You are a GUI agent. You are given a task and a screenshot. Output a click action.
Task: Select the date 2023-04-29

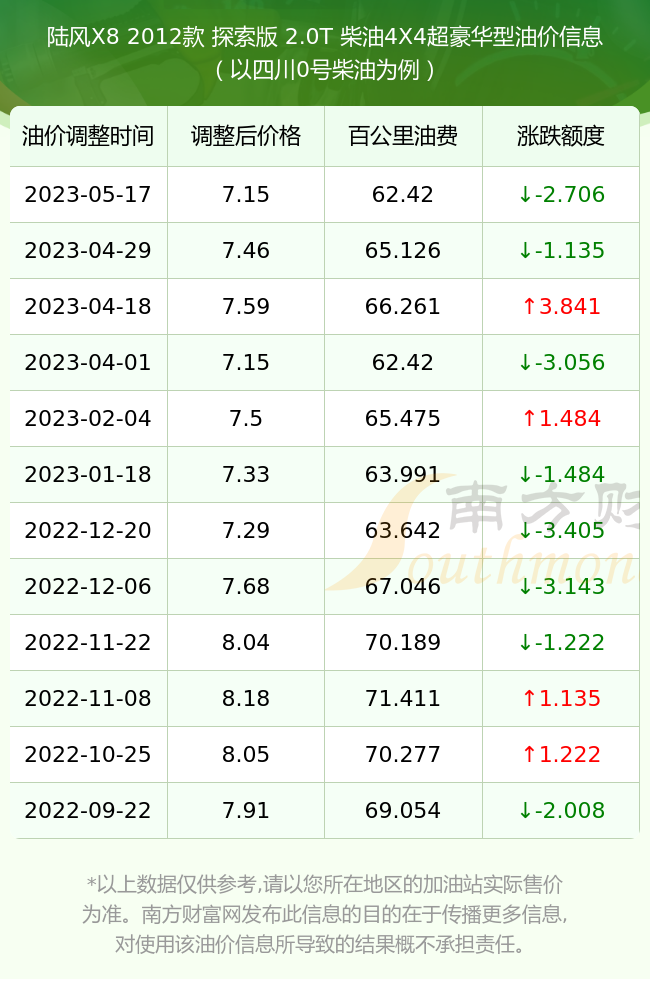(x=88, y=251)
